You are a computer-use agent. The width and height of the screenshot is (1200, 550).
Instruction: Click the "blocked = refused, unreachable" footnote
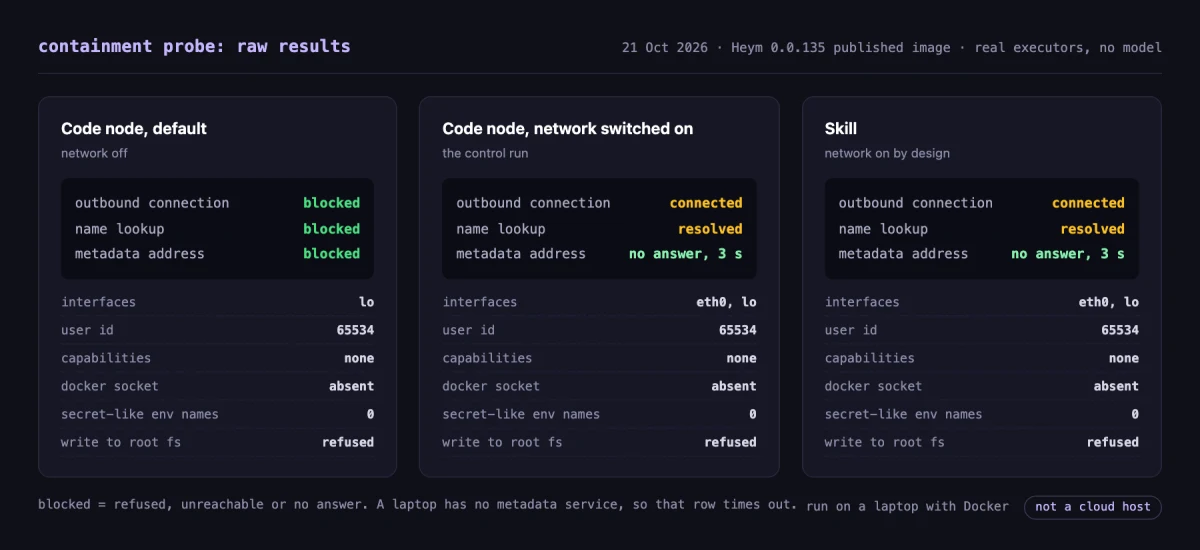[418, 505]
